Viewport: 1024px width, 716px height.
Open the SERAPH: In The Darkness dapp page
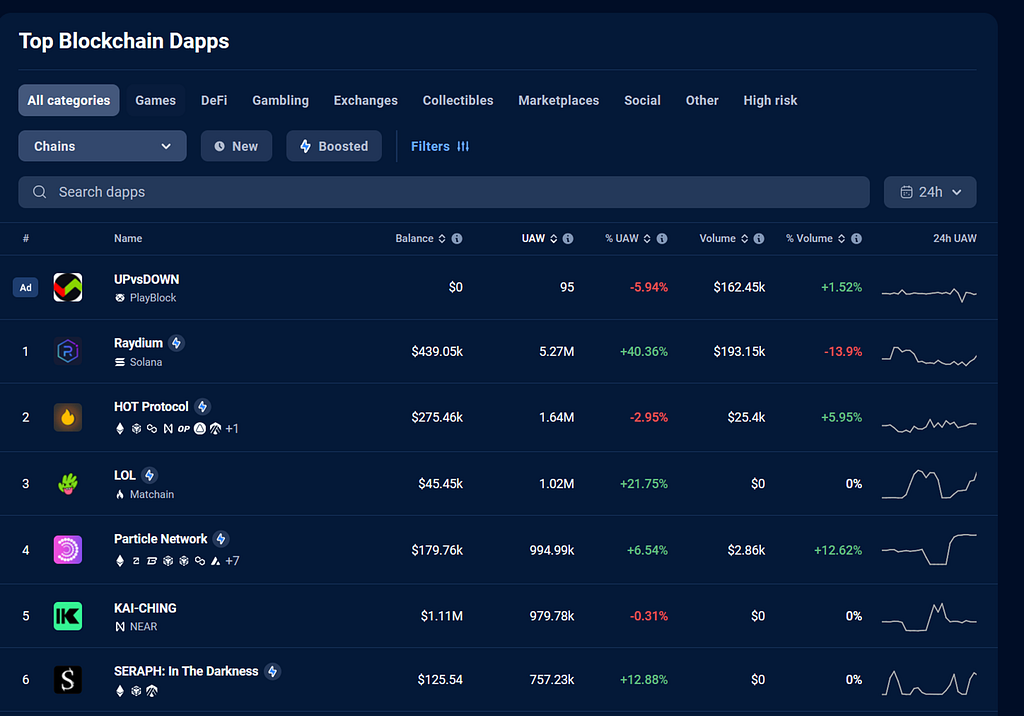point(186,671)
